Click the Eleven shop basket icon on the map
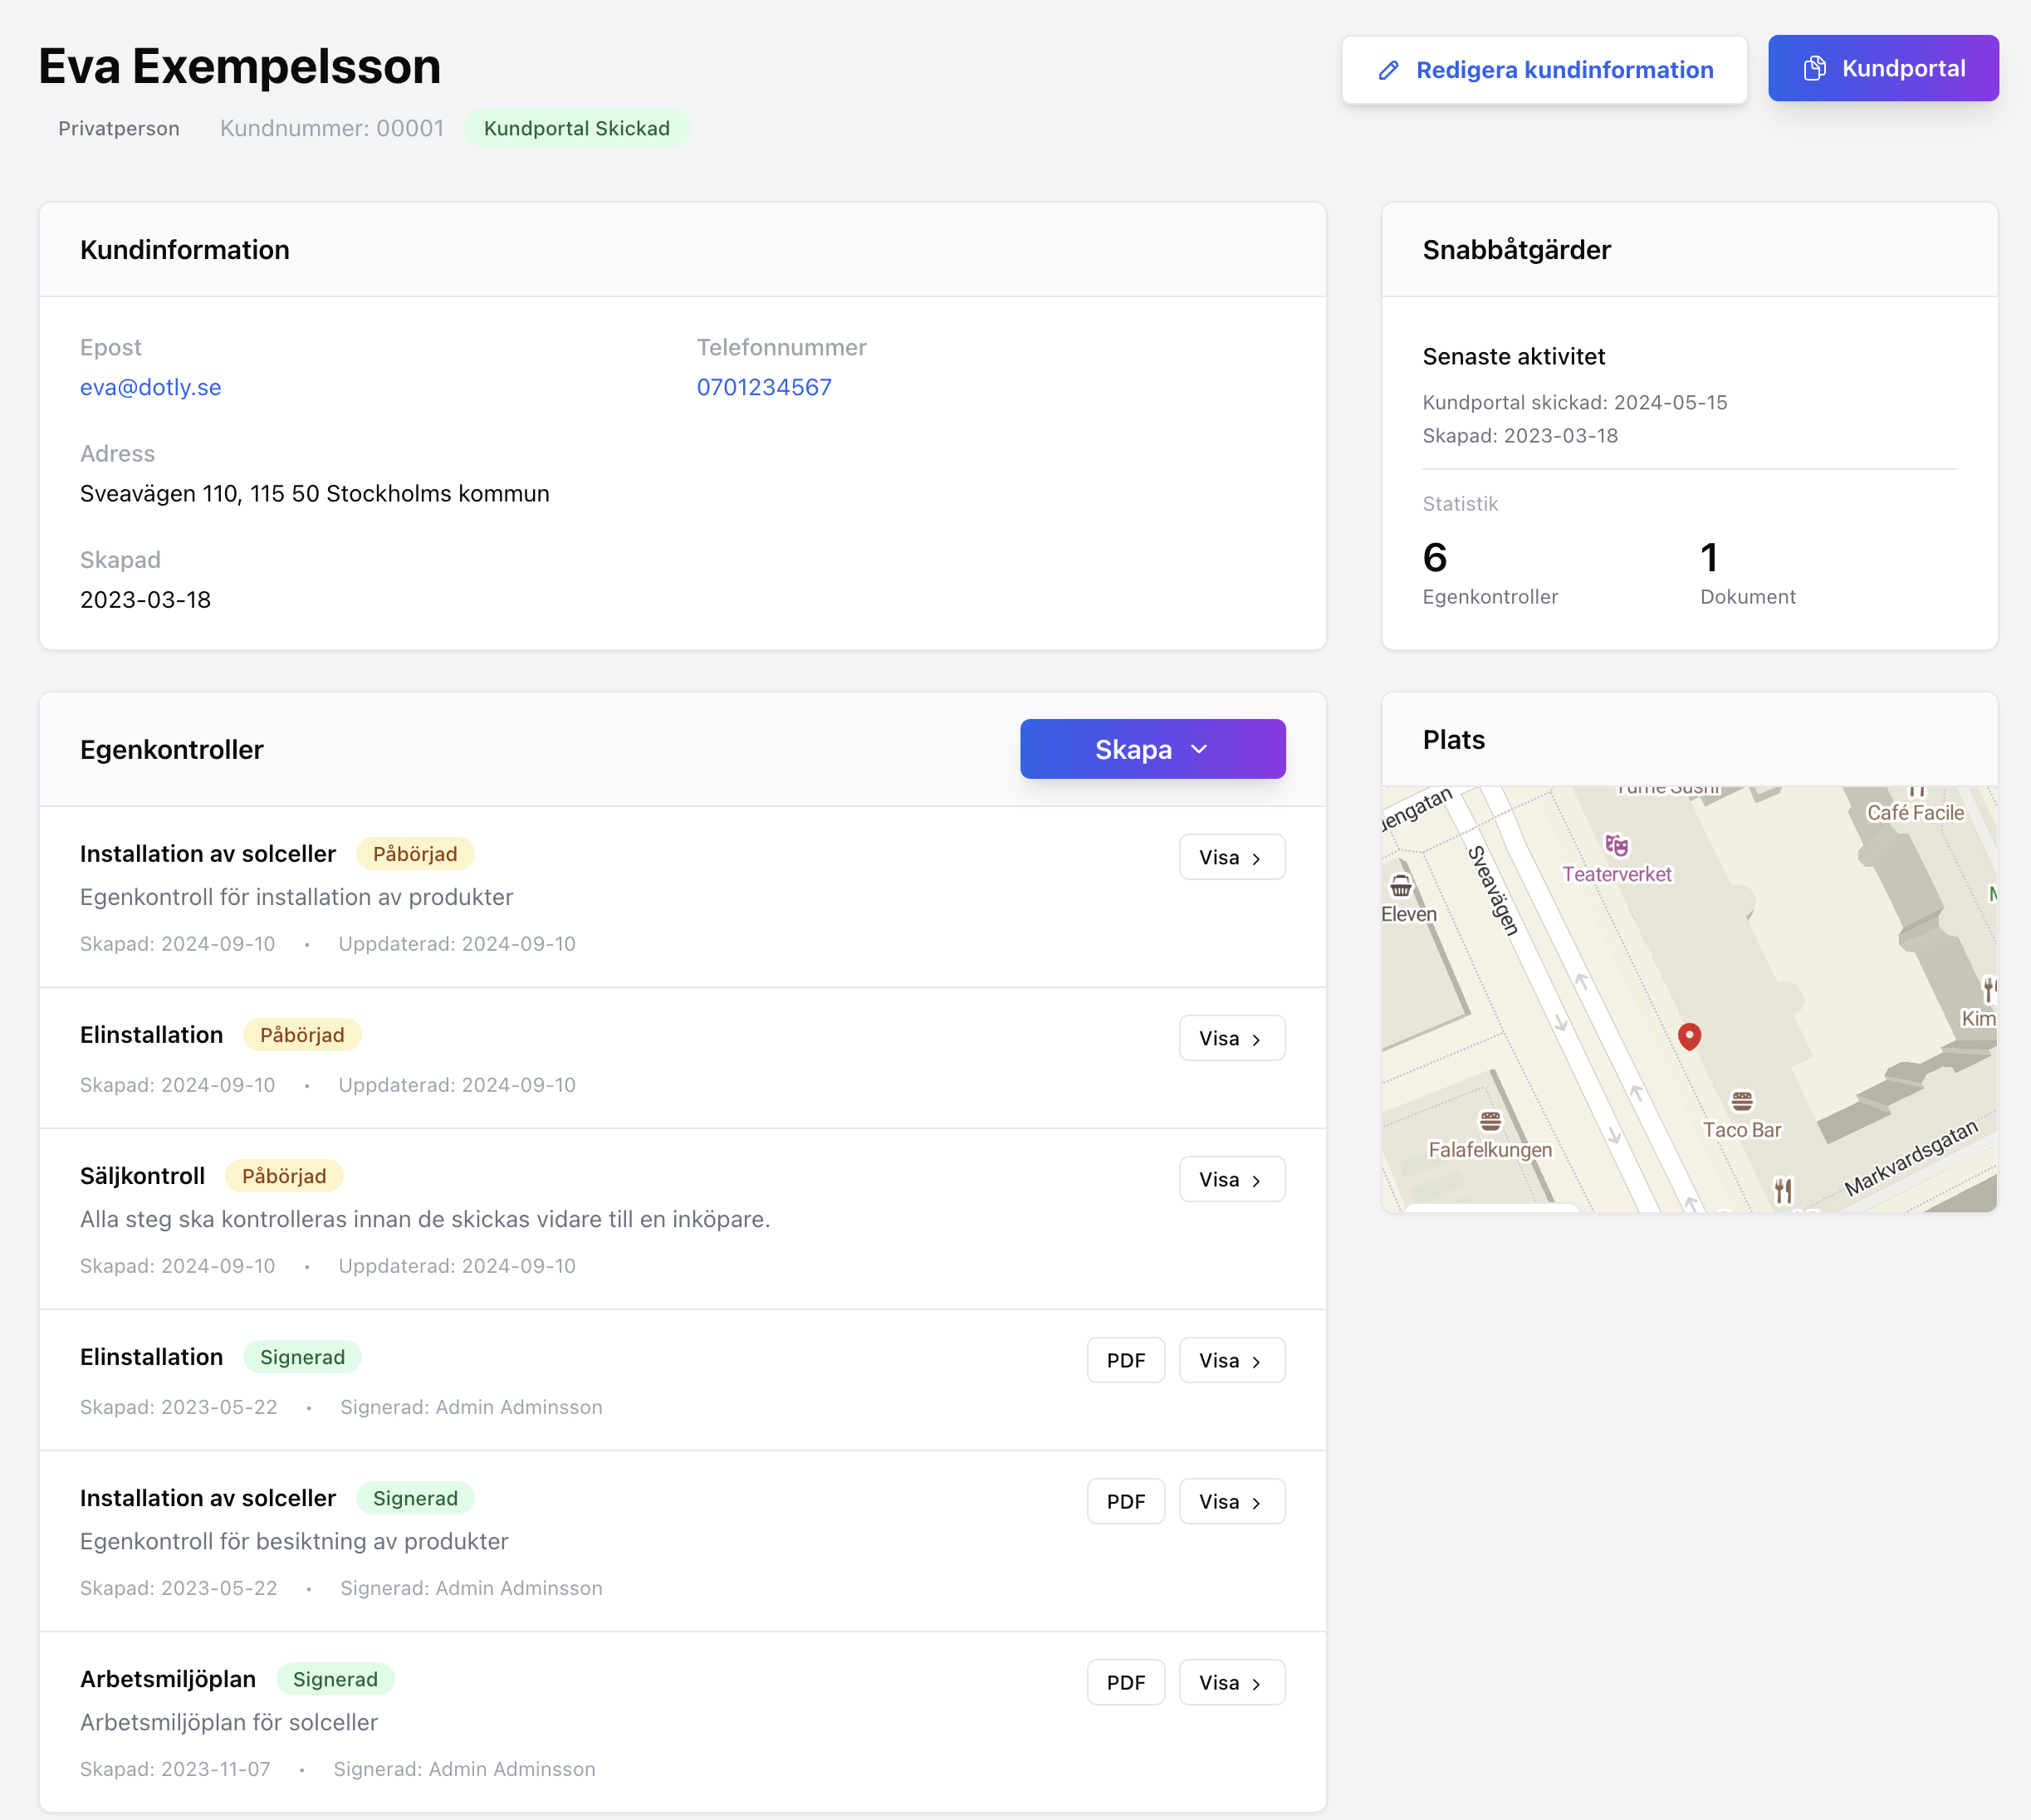The height and width of the screenshot is (1820, 2031). click(x=1400, y=886)
